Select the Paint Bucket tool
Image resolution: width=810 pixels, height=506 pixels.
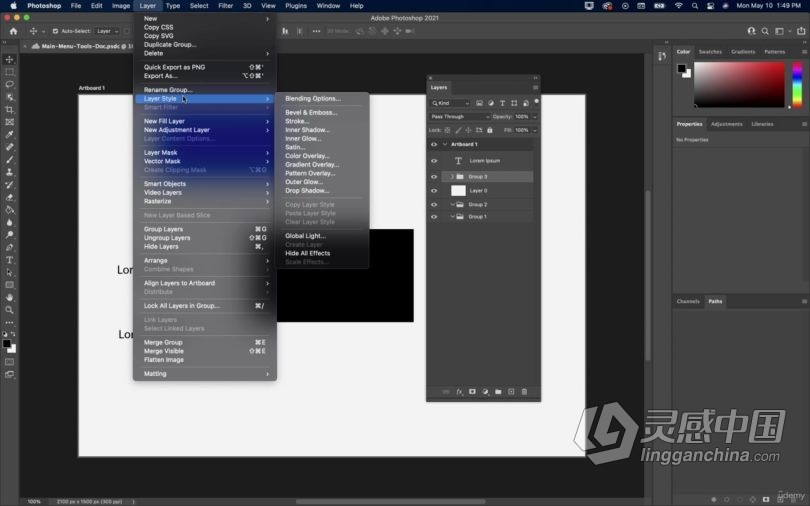[9, 210]
